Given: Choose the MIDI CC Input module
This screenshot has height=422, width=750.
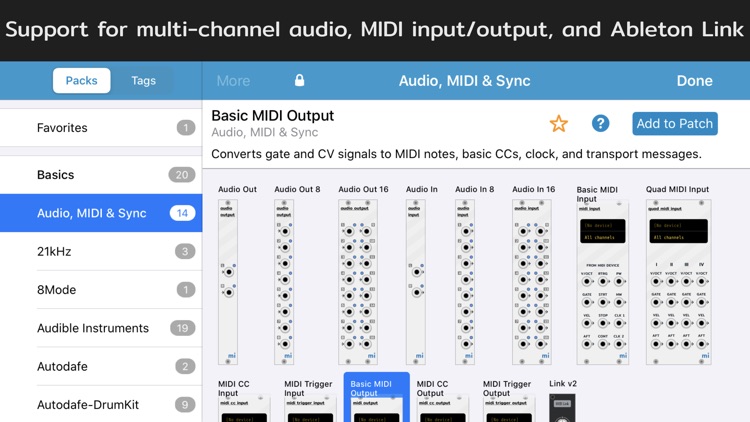Looking at the screenshot, I should (x=244, y=402).
